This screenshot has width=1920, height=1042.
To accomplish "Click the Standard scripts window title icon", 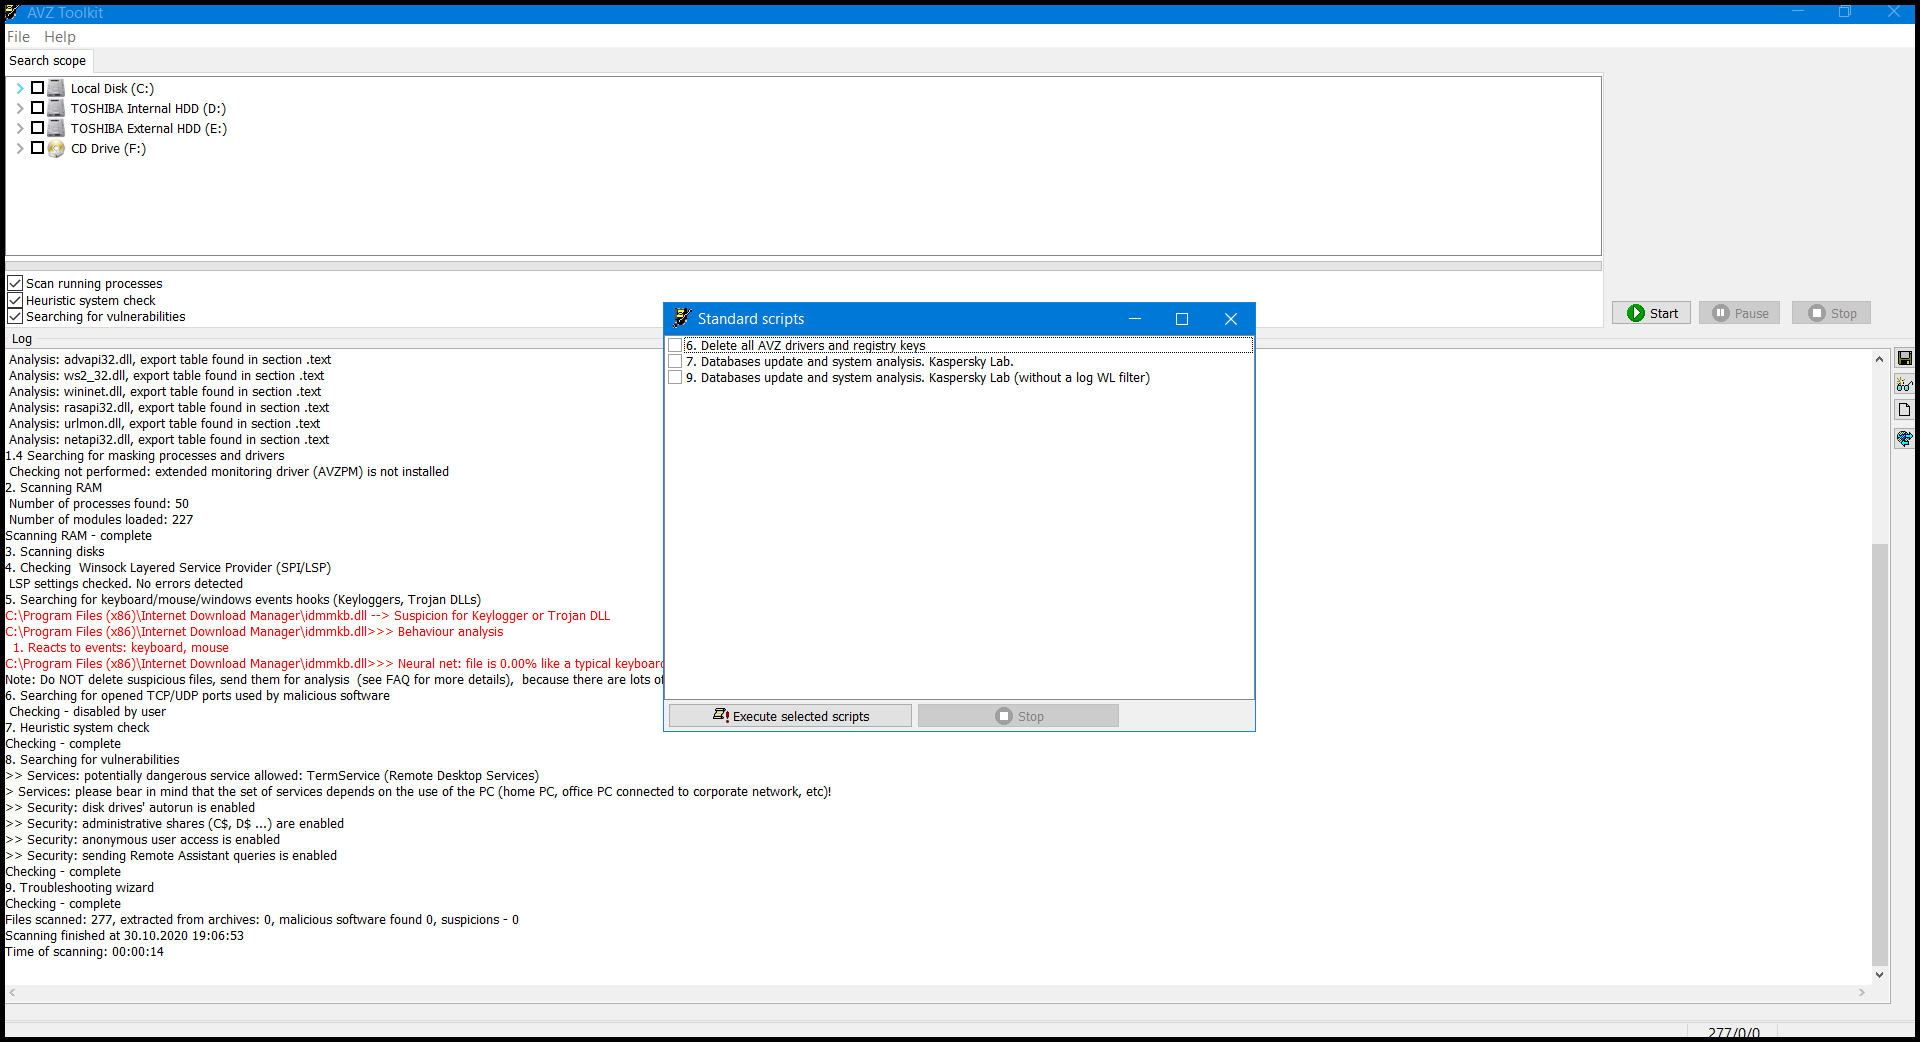I will click(682, 318).
